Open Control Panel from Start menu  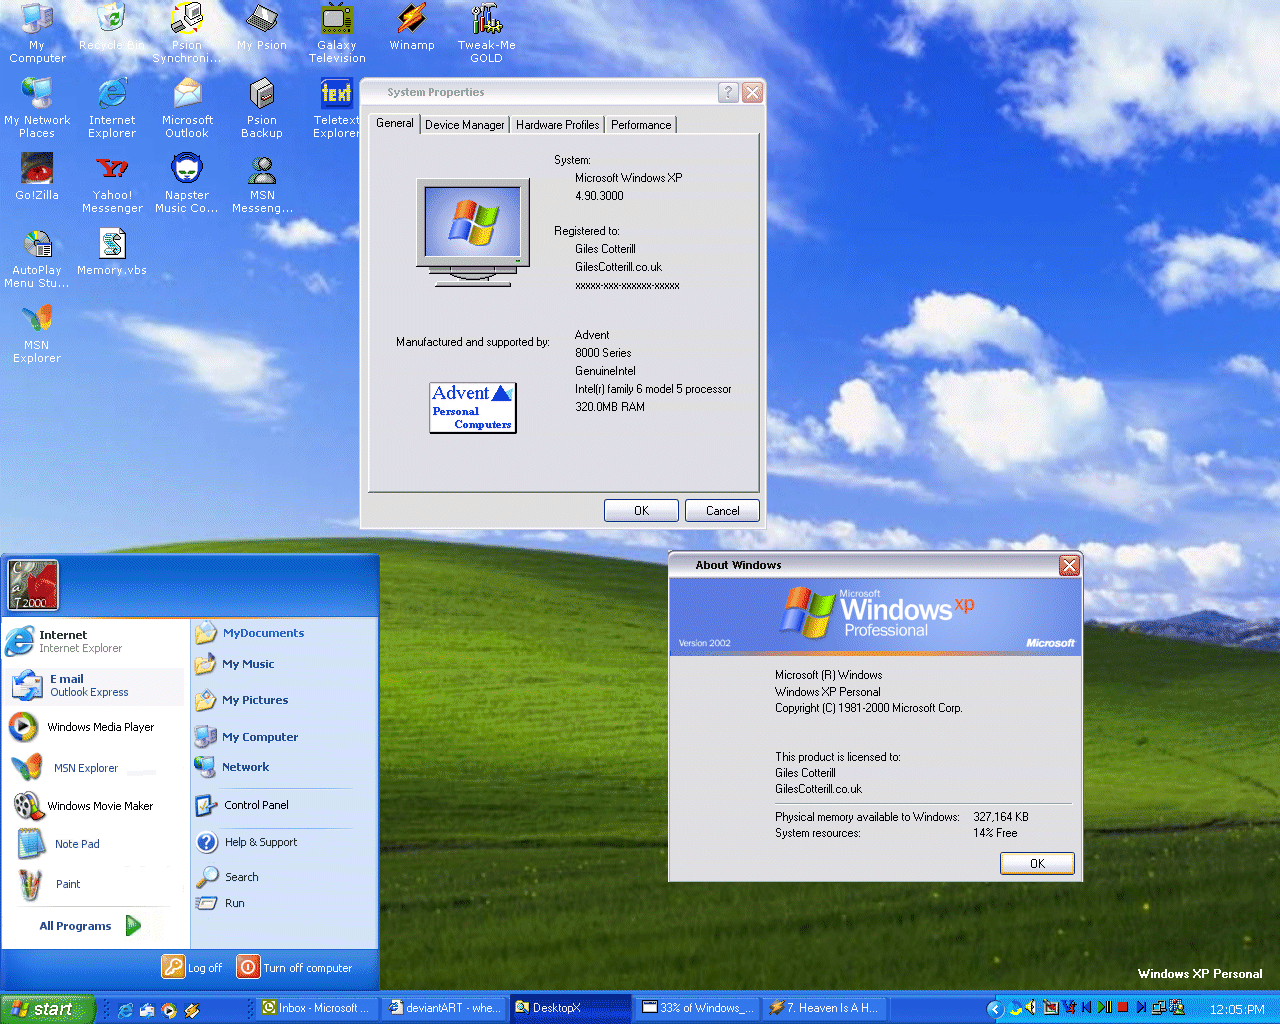pos(254,805)
